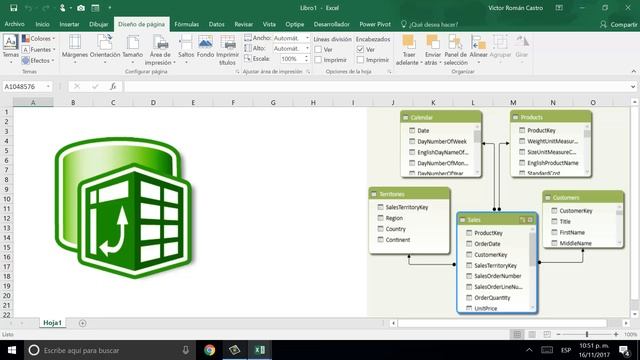
Task: Click the Save icon in quick access toolbar
Action: pos(13,8)
